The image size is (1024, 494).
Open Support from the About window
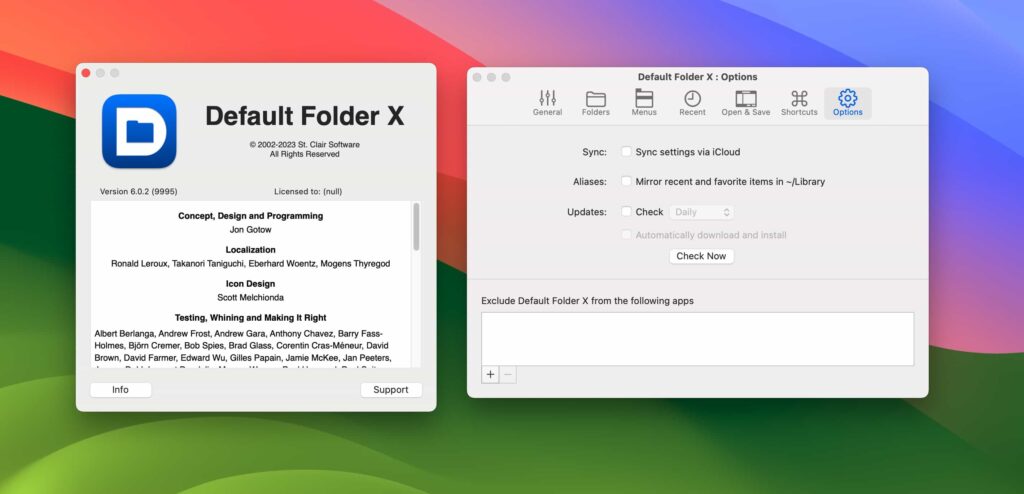tap(391, 389)
